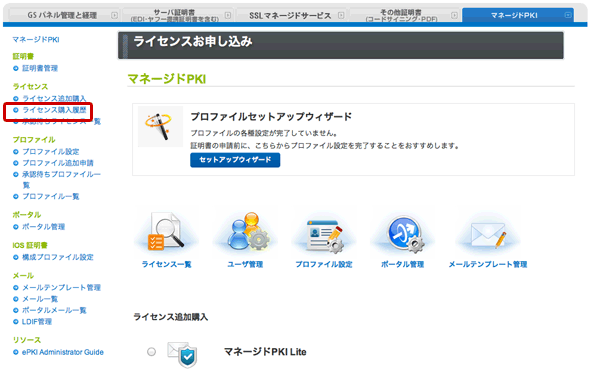This screenshot has width=600, height=372.
Task: Expand the サーバ証明書 tab arrow
Action: [228, 15]
